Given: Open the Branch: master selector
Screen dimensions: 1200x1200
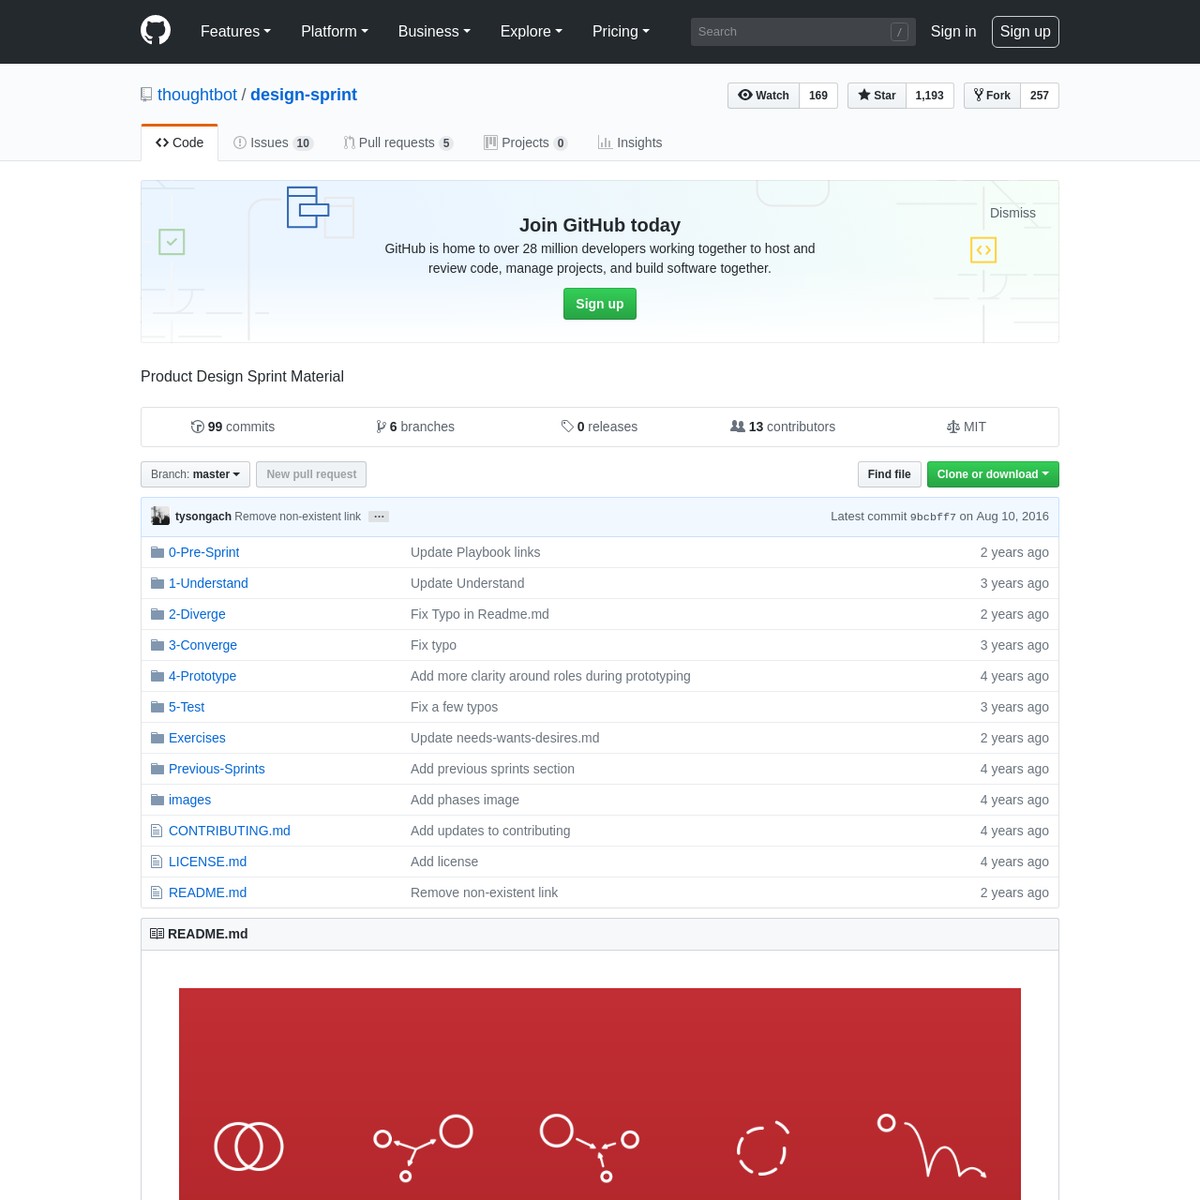Looking at the screenshot, I should [x=195, y=474].
